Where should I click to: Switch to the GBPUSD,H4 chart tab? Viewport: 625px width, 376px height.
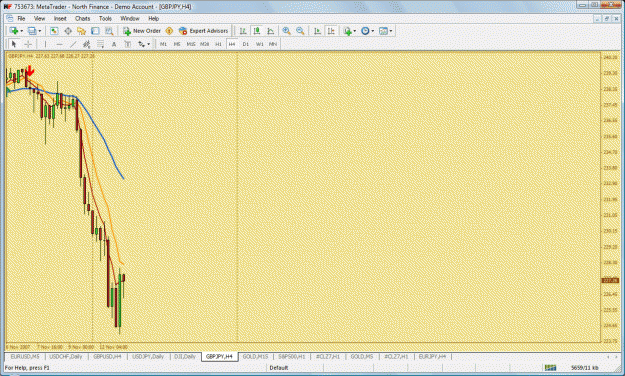coord(107,356)
